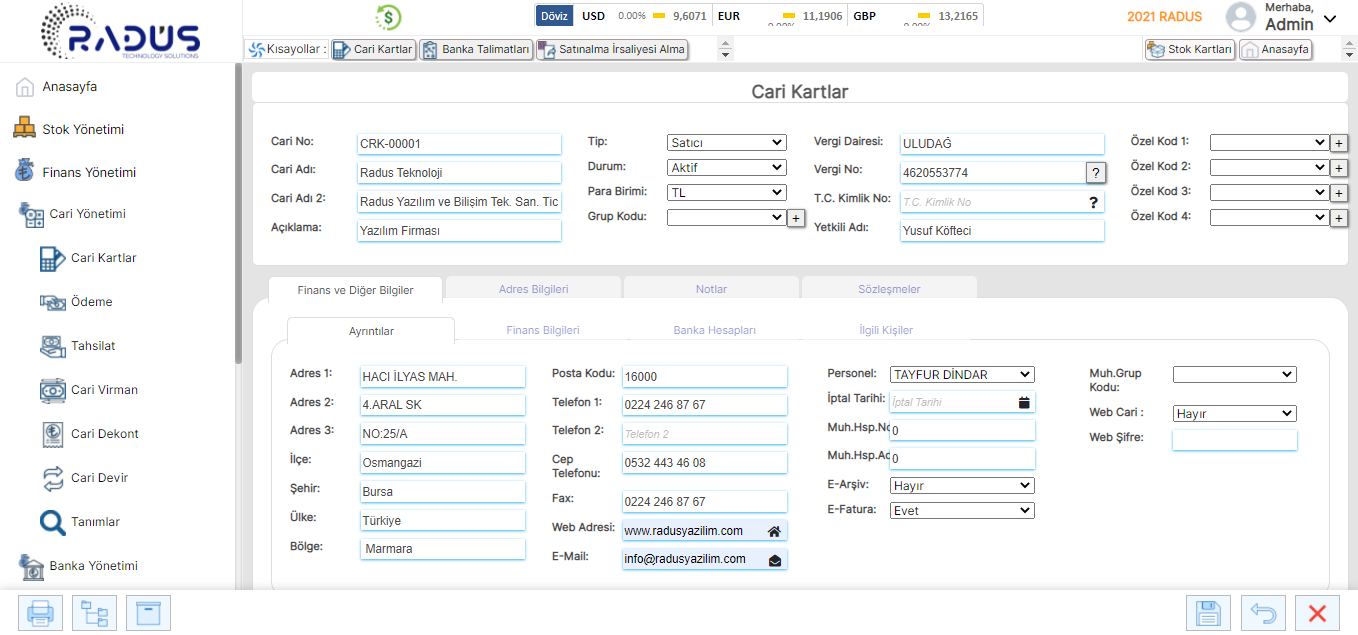Click the save floppy disk icon
Viewport: 1358px width, 635px height.
pos(1209,613)
